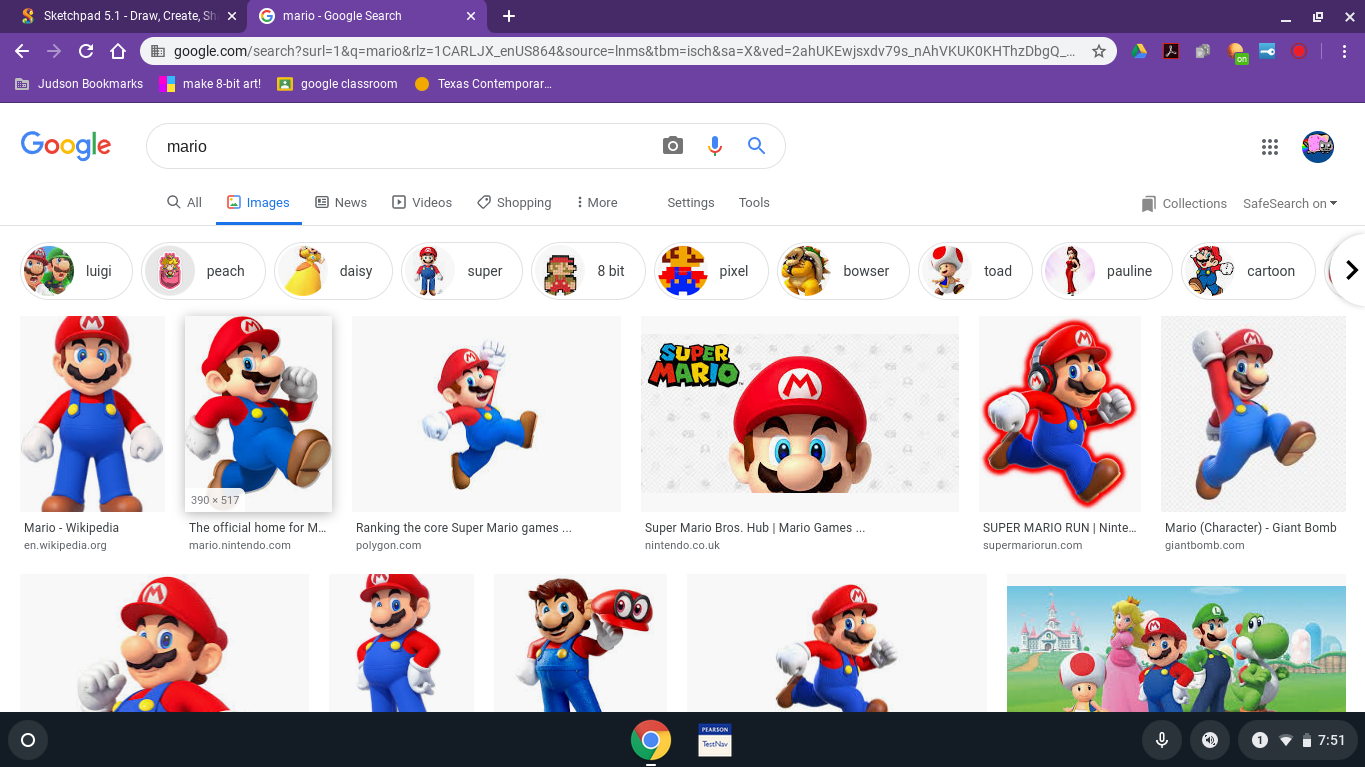Viewport: 1365px width, 767px height.
Task: Reload the page
Action: pyautogui.click(x=86, y=51)
